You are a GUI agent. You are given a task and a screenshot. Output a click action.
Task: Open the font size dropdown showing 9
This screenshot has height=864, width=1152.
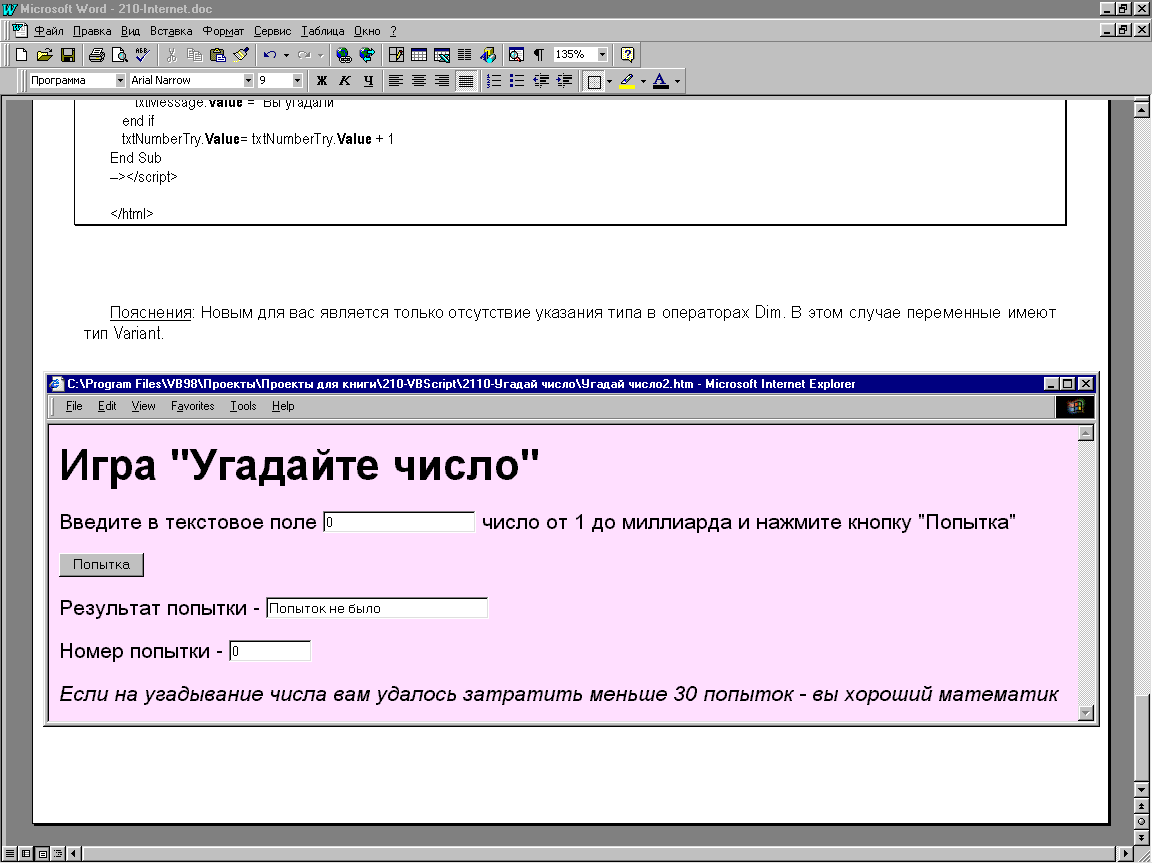coord(297,80)
